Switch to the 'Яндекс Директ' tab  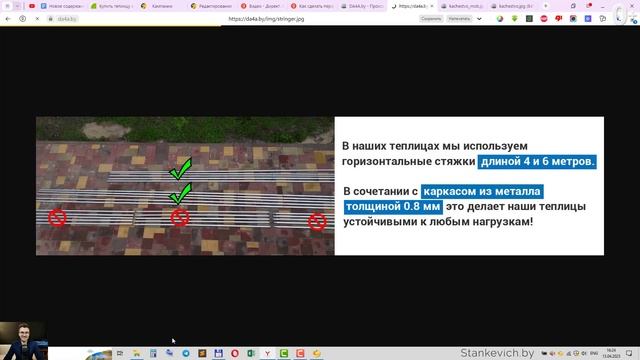[261, 6]
